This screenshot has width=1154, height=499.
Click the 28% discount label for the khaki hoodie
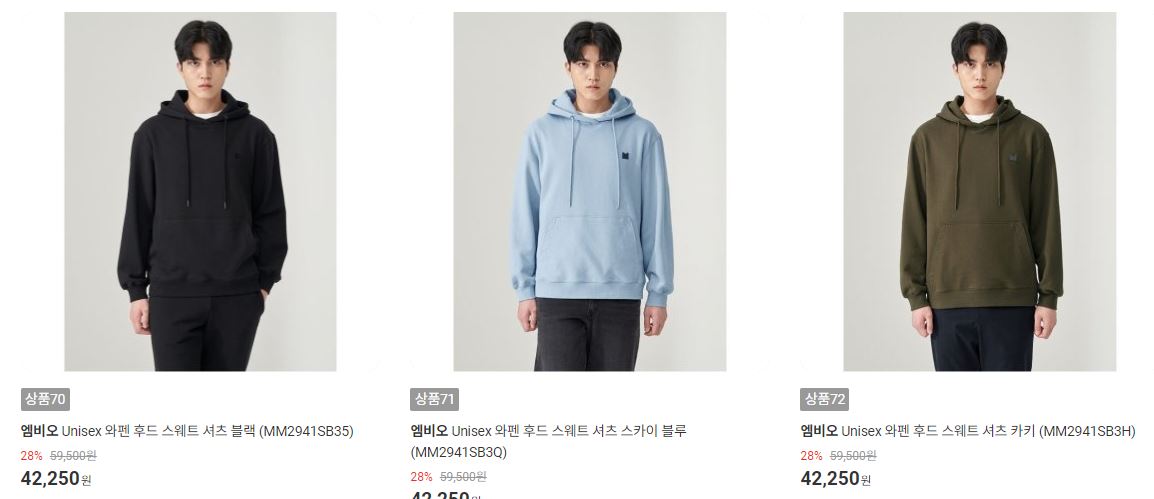point(812,456)
